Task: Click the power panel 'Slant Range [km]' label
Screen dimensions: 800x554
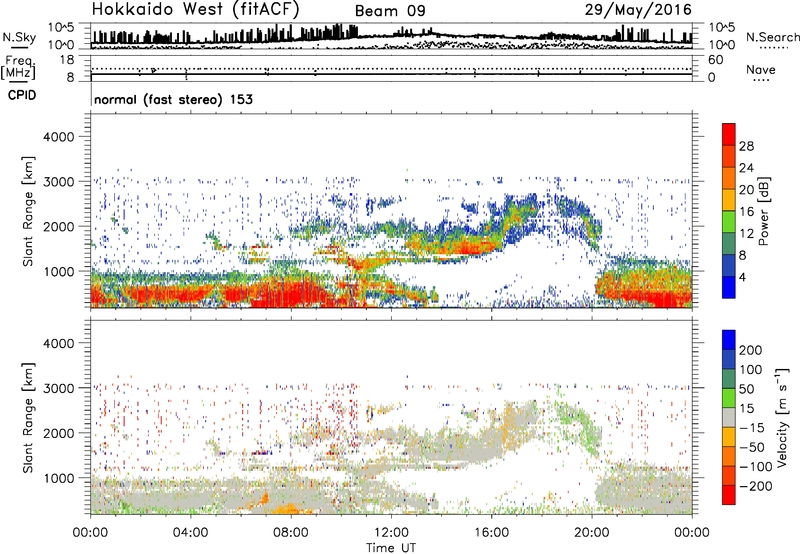Action: coord(28,211)
